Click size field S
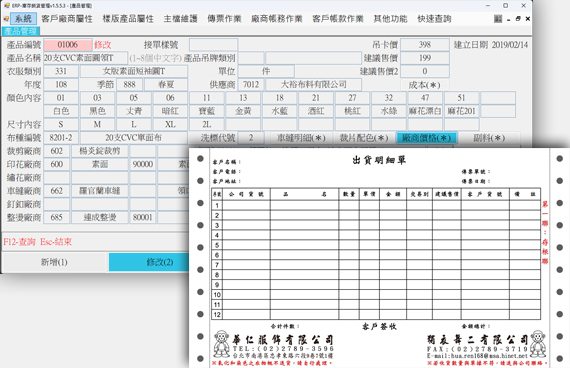 (61, 124)
